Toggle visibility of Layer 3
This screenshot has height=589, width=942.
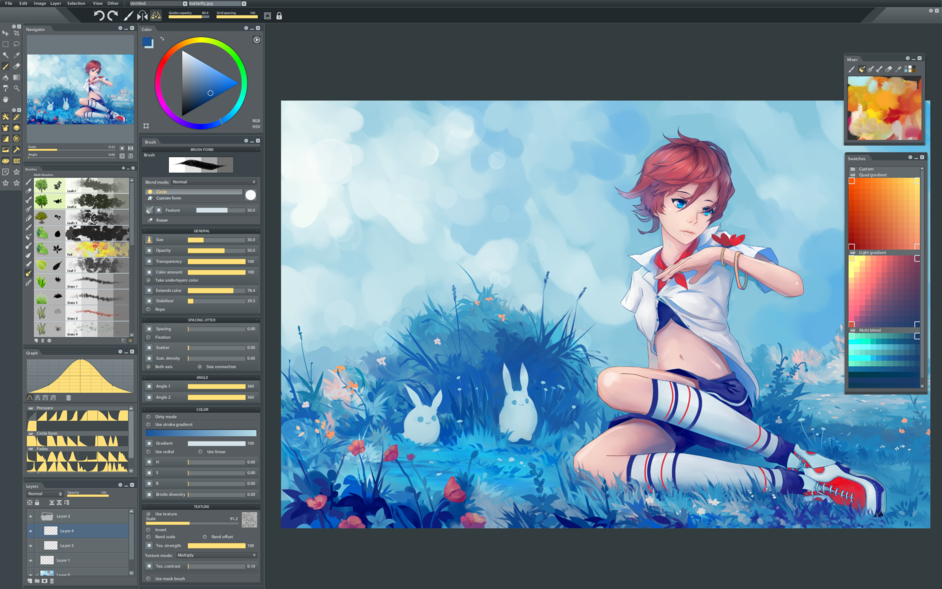point(30,546)
